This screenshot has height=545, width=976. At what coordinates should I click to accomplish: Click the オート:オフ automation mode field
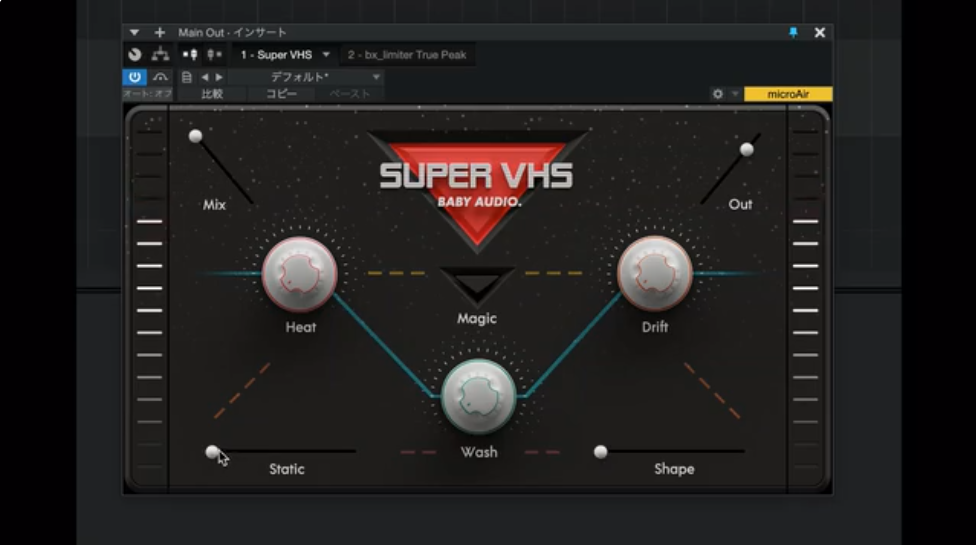tap(148, 94)
